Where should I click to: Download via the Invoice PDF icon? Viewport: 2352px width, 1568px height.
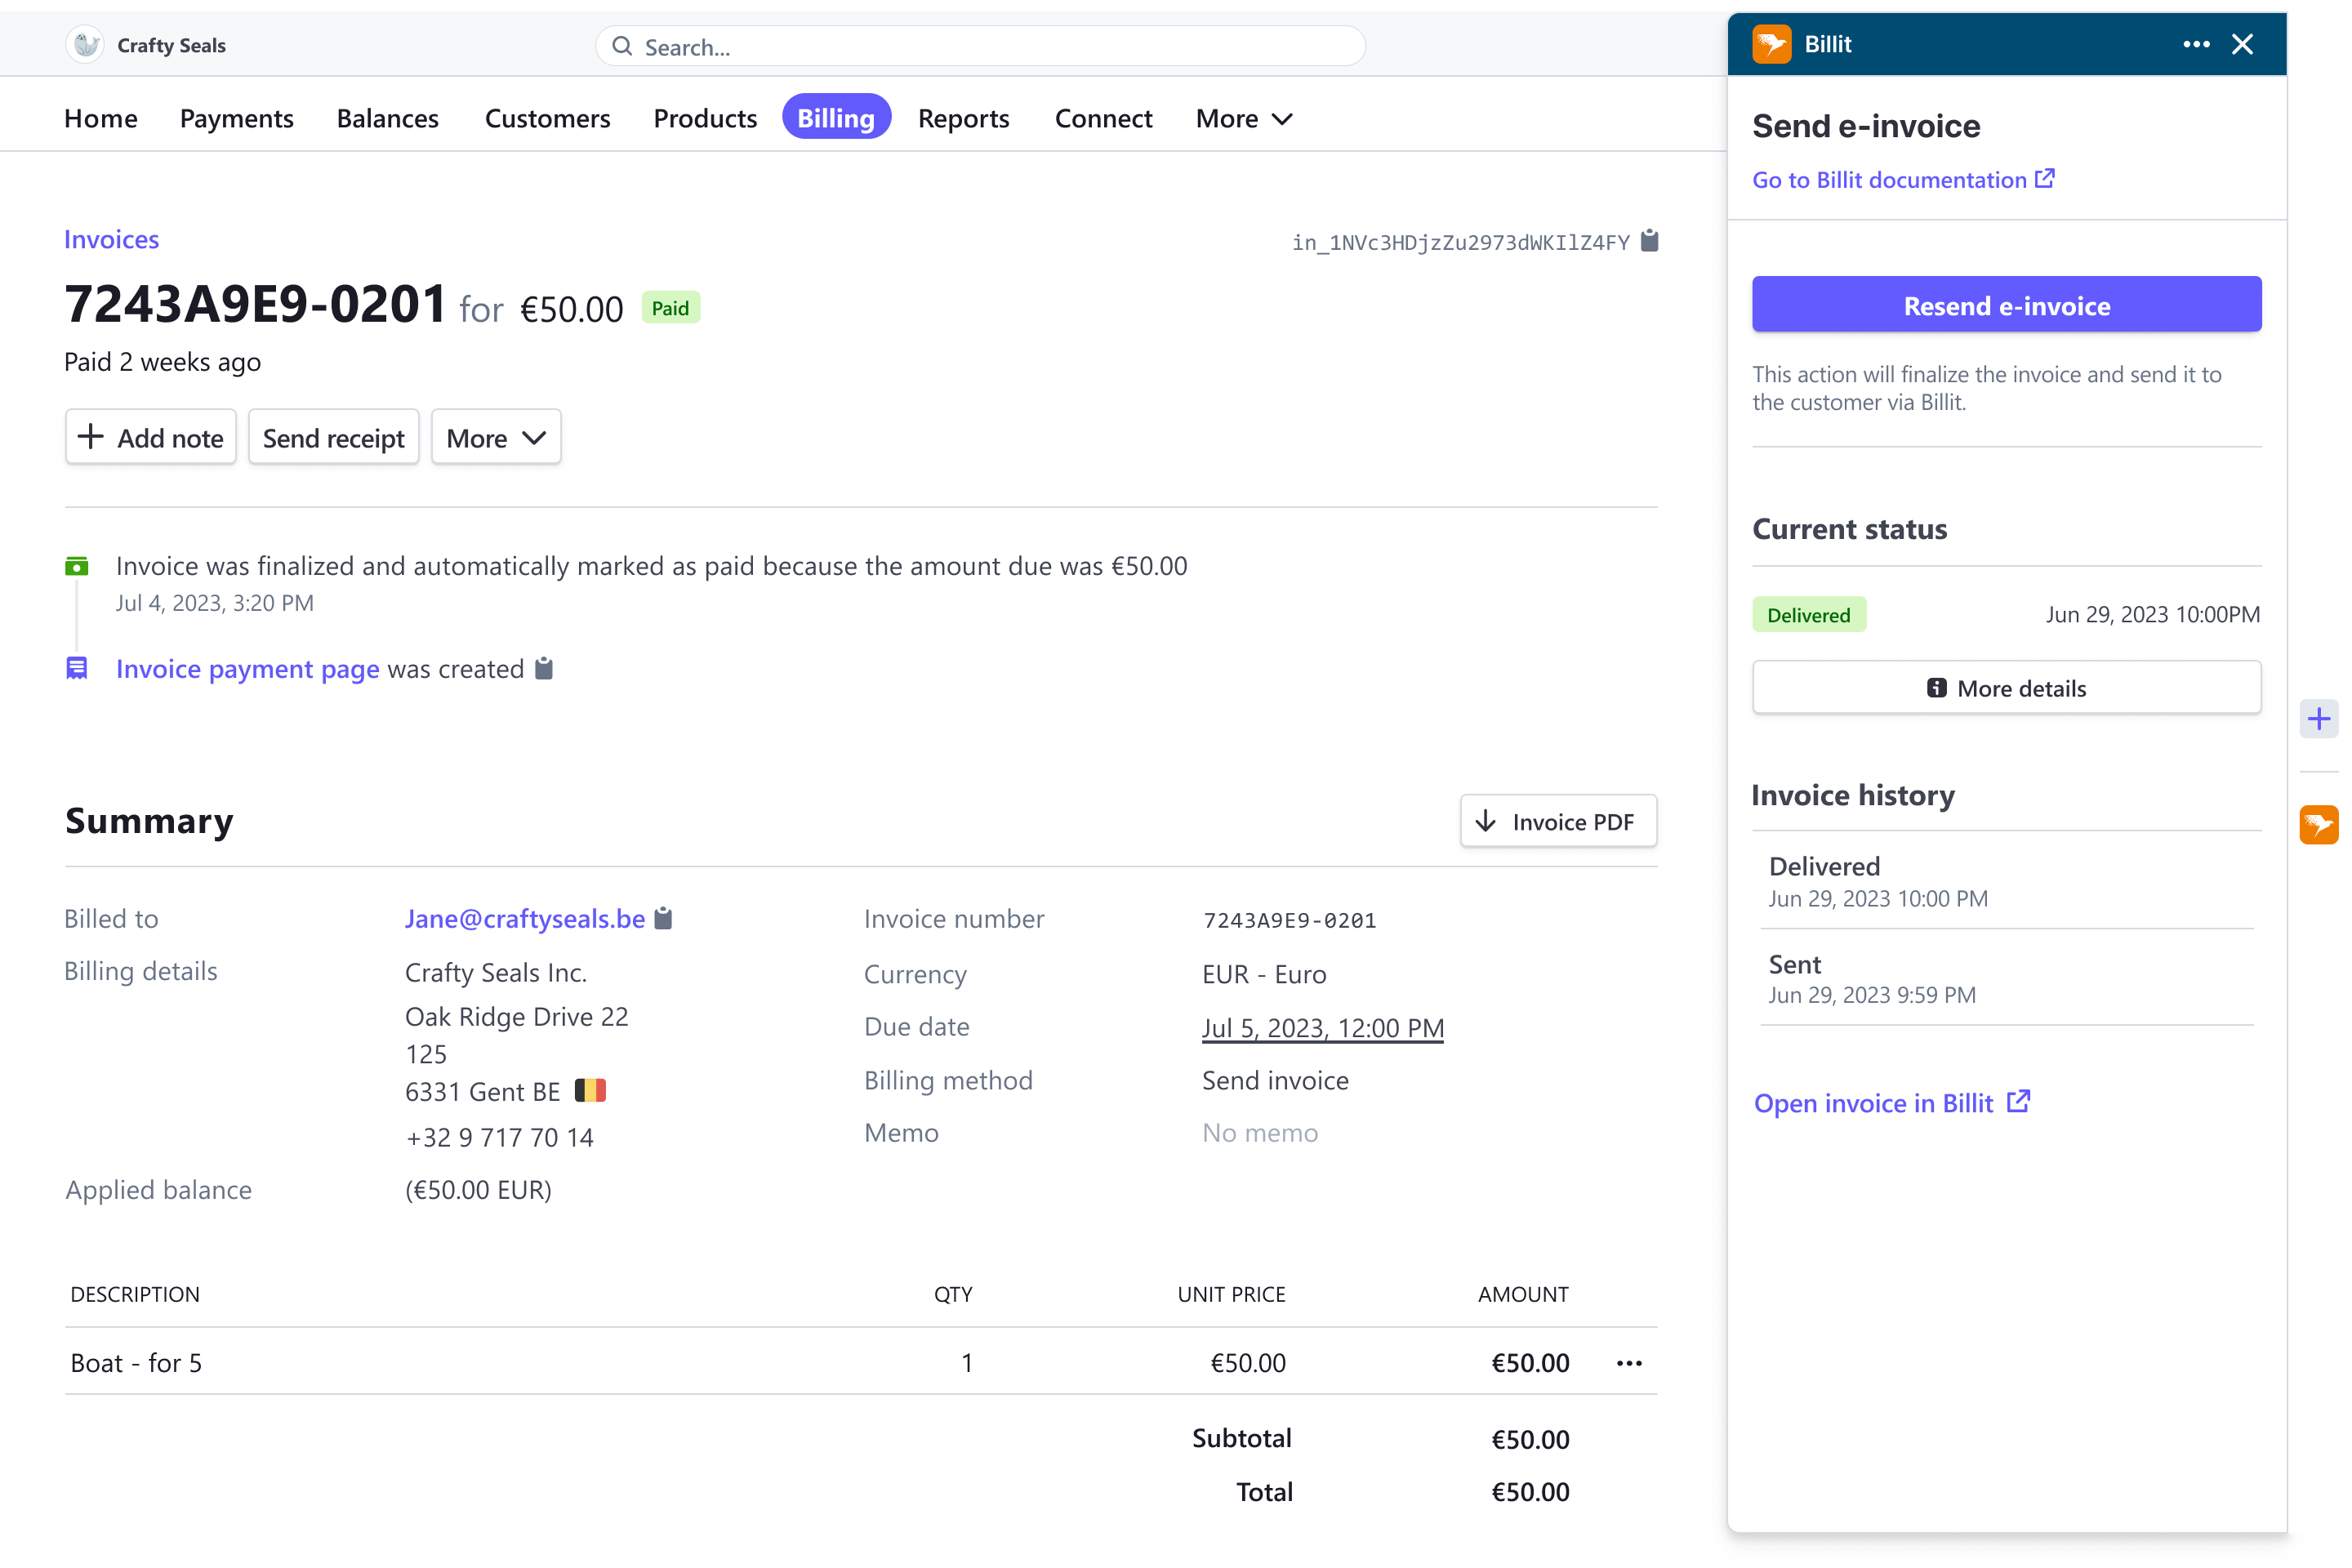(x=1487, y=820)
